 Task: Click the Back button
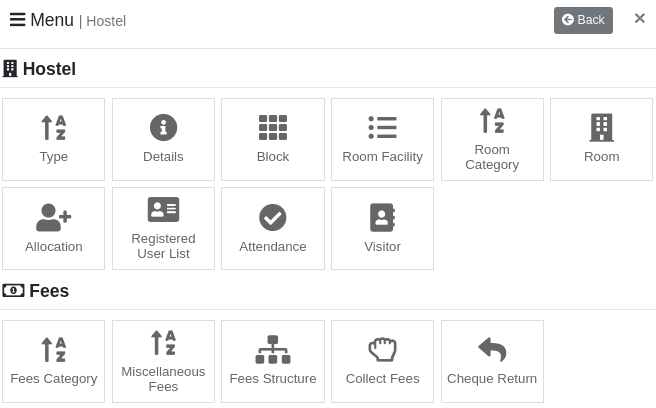(583, 20)
